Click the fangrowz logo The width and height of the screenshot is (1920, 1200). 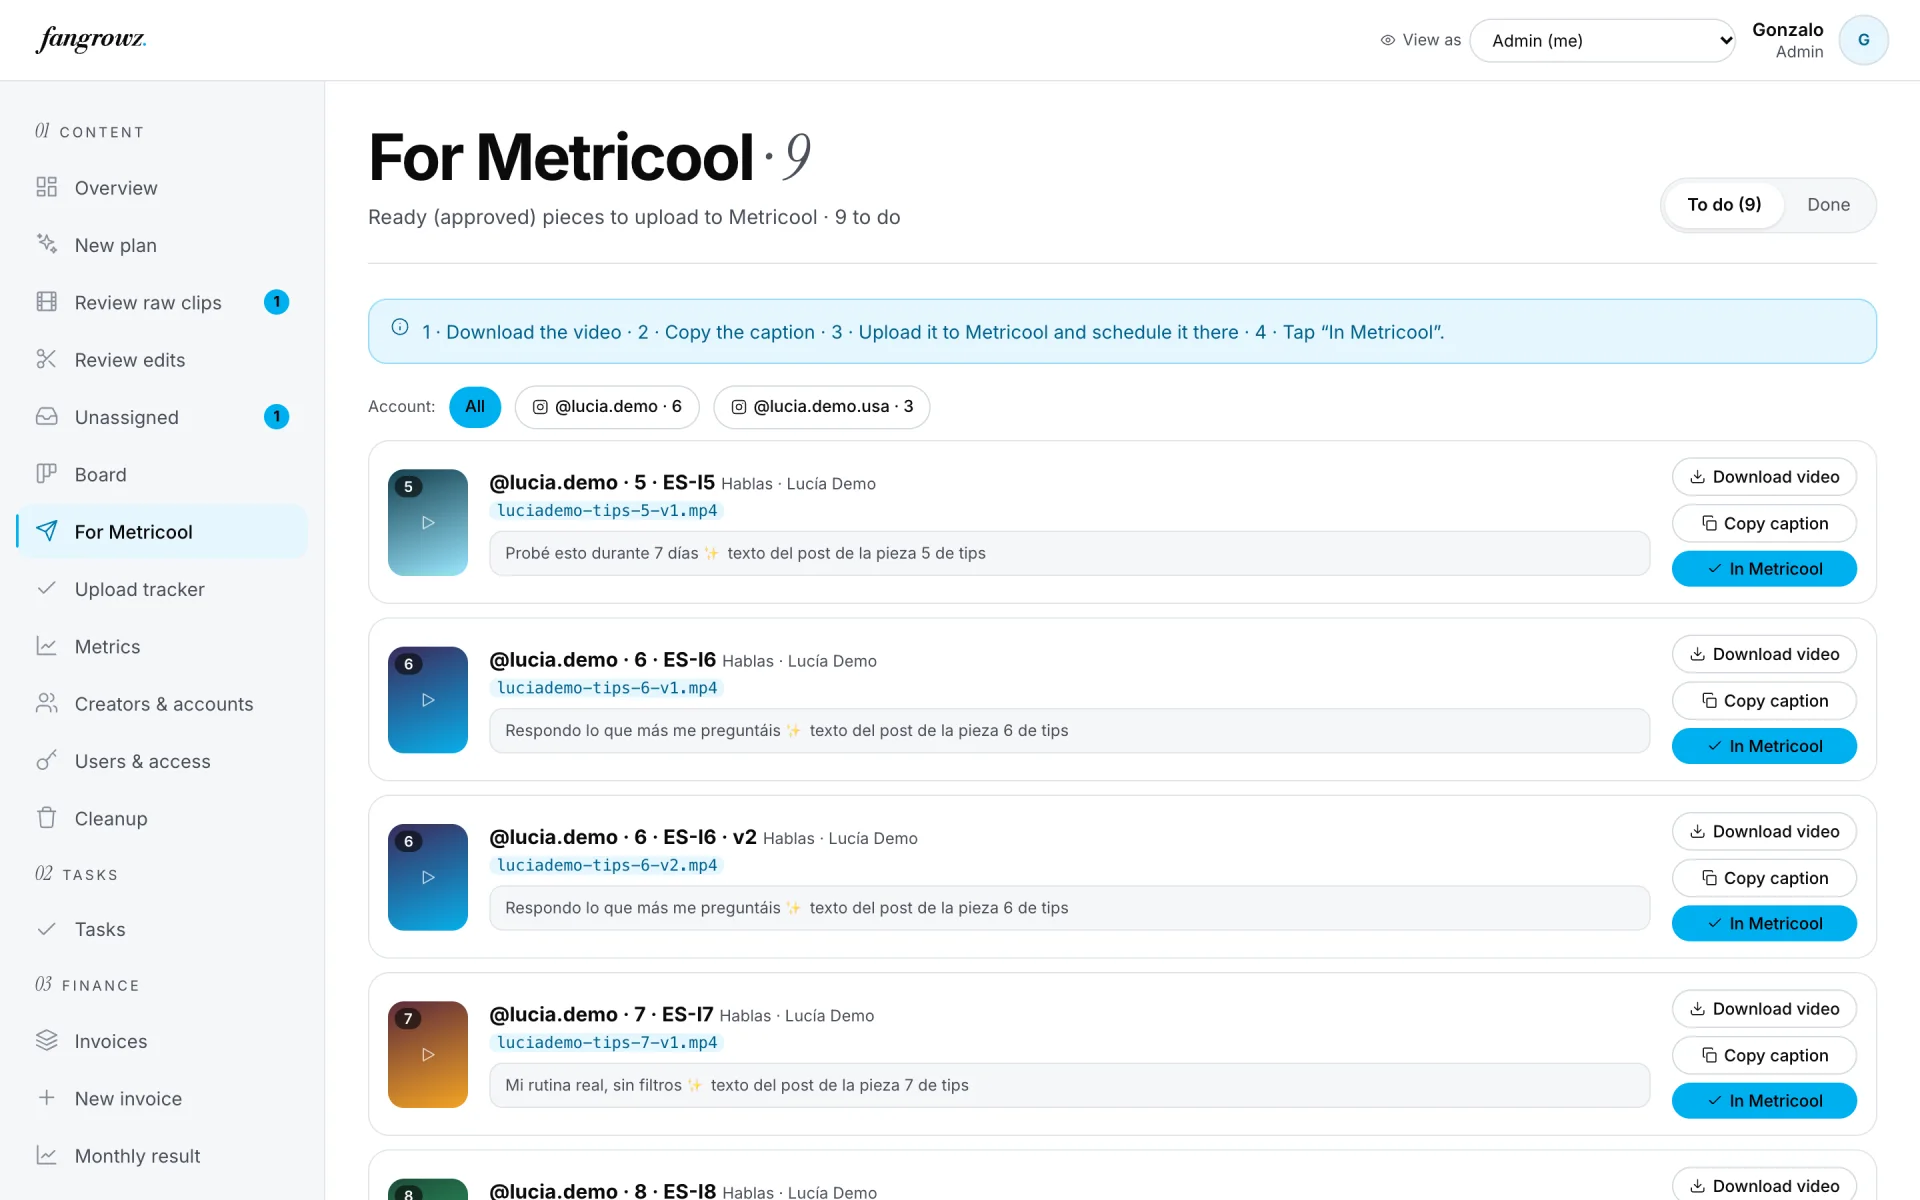[x=91, y=40]
